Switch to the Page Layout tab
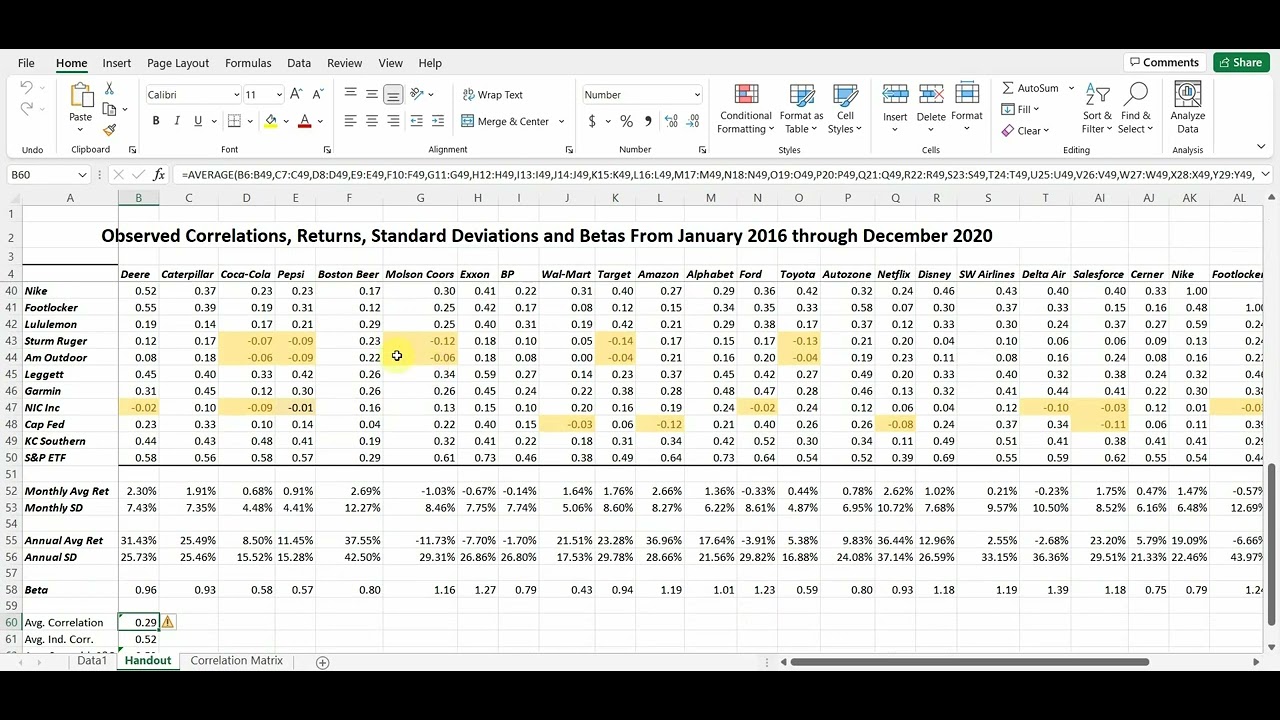Screen dimensions: 1280x720 178,63
